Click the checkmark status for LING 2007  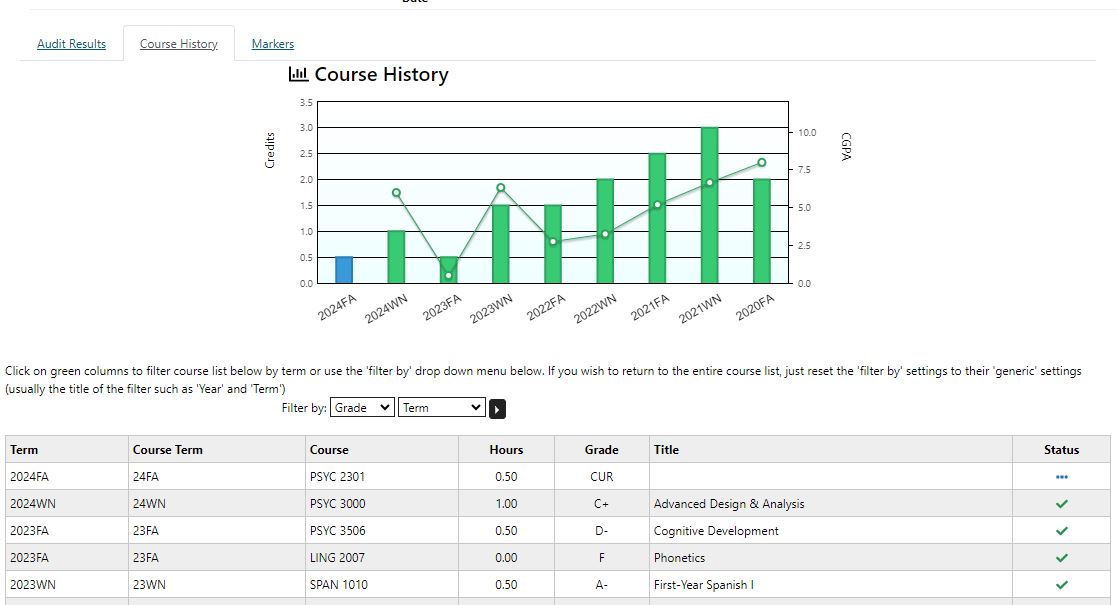coord(1061,558)
